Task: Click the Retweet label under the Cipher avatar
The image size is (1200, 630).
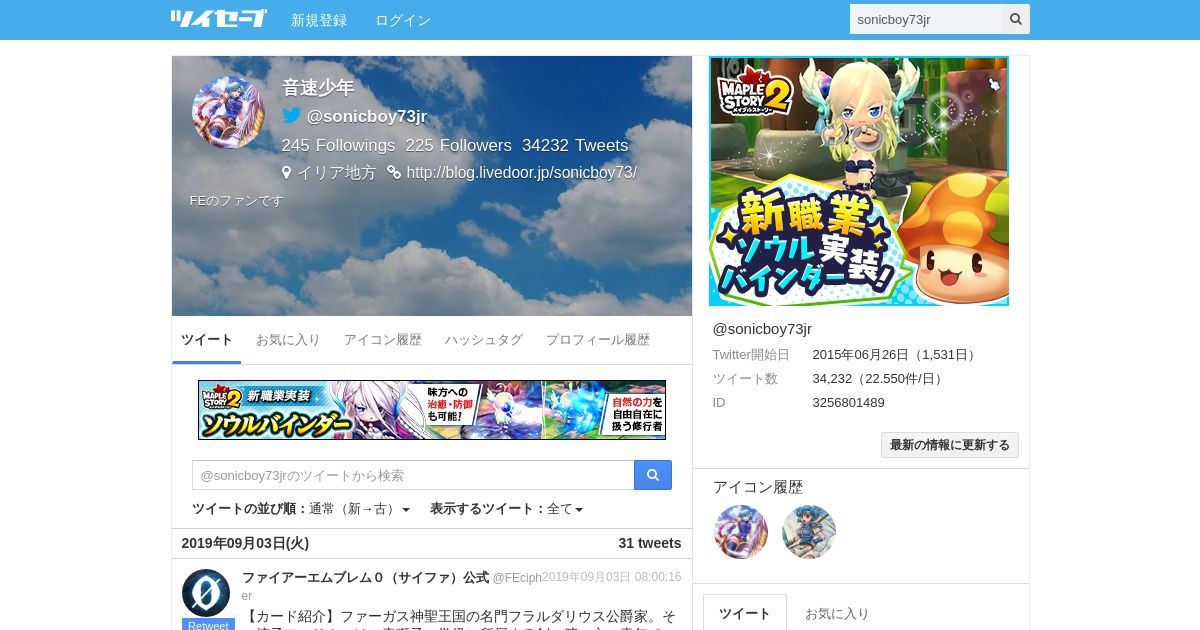Action: click(x=208, y=625)
